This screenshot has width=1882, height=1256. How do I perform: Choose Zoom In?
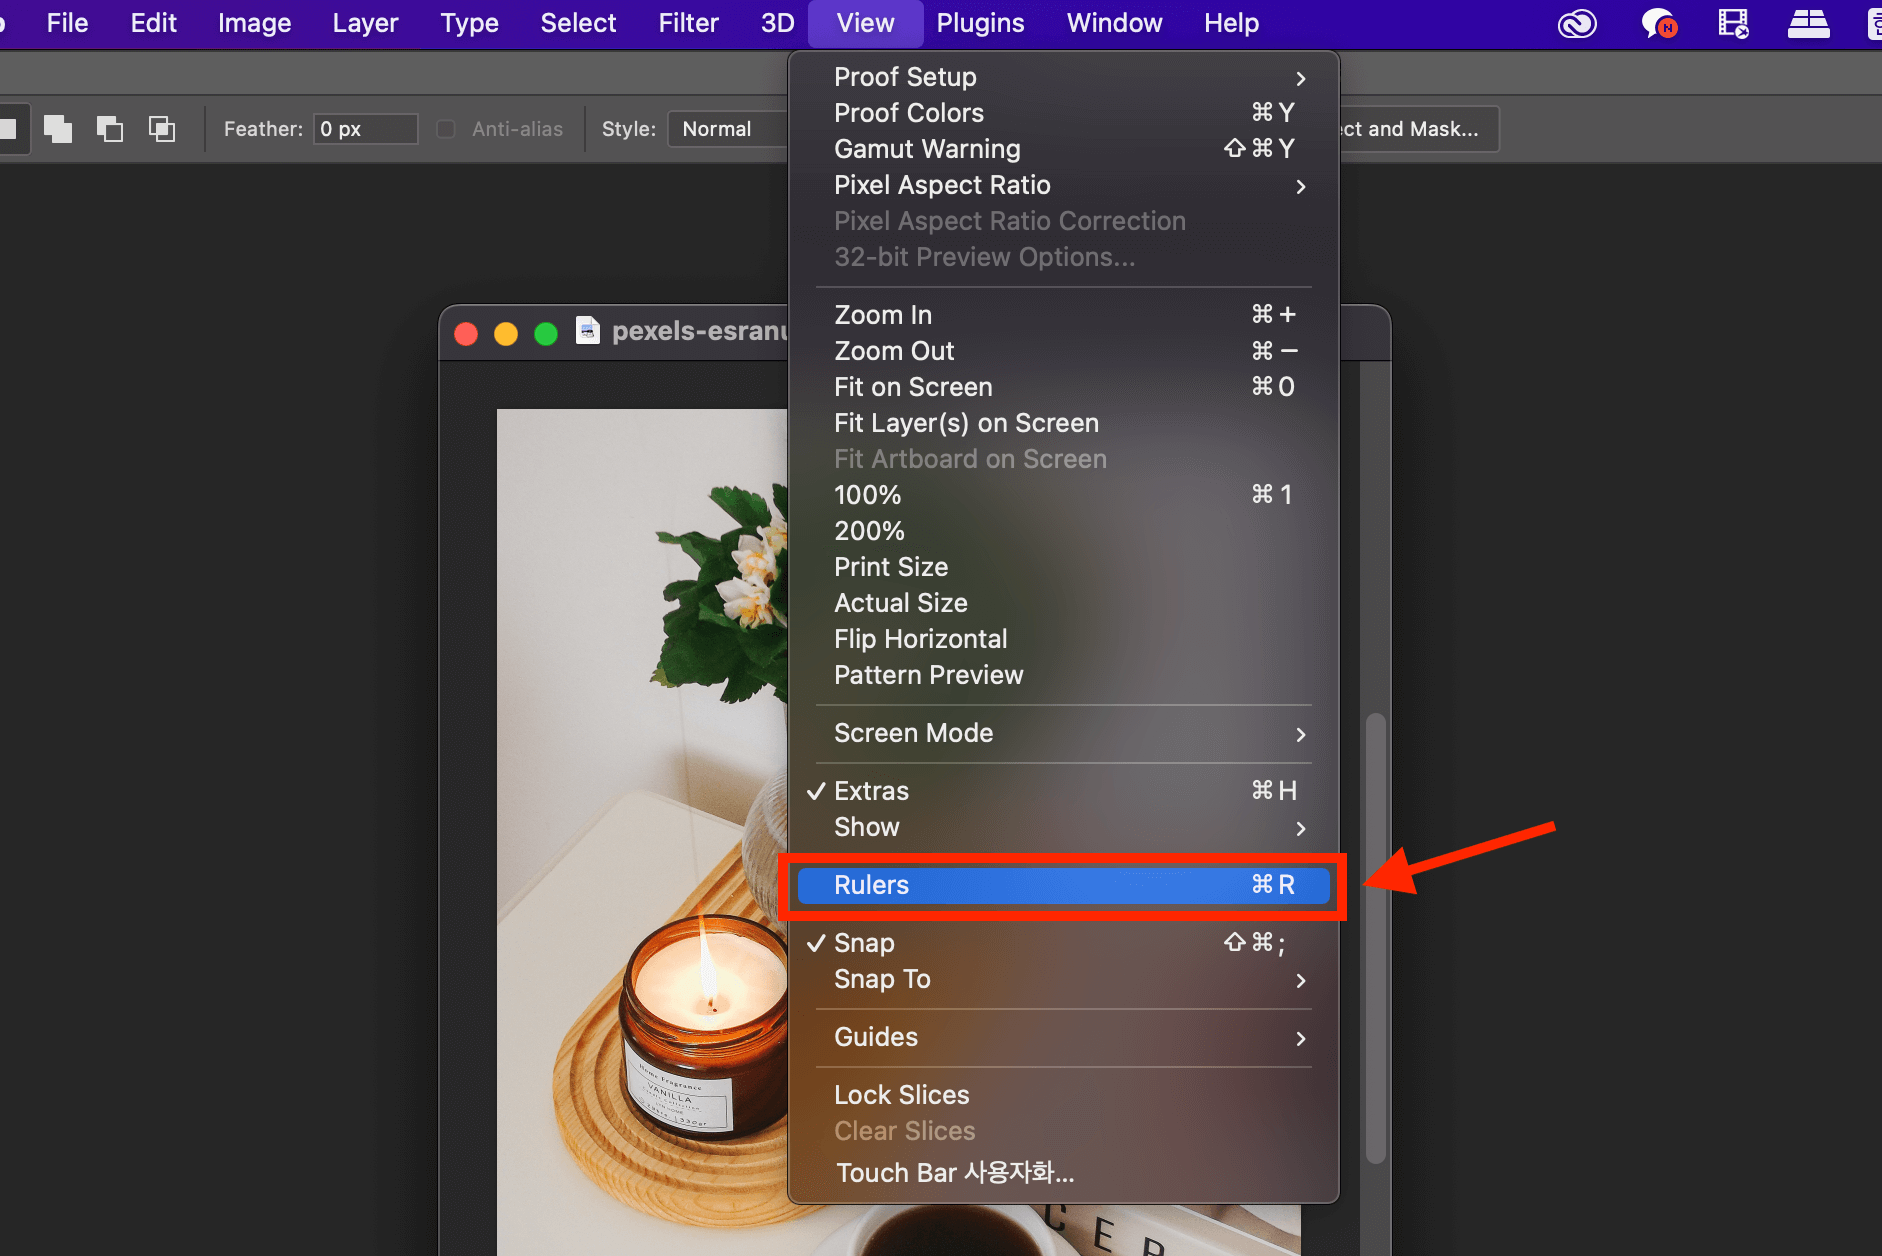click(1063, 315)
